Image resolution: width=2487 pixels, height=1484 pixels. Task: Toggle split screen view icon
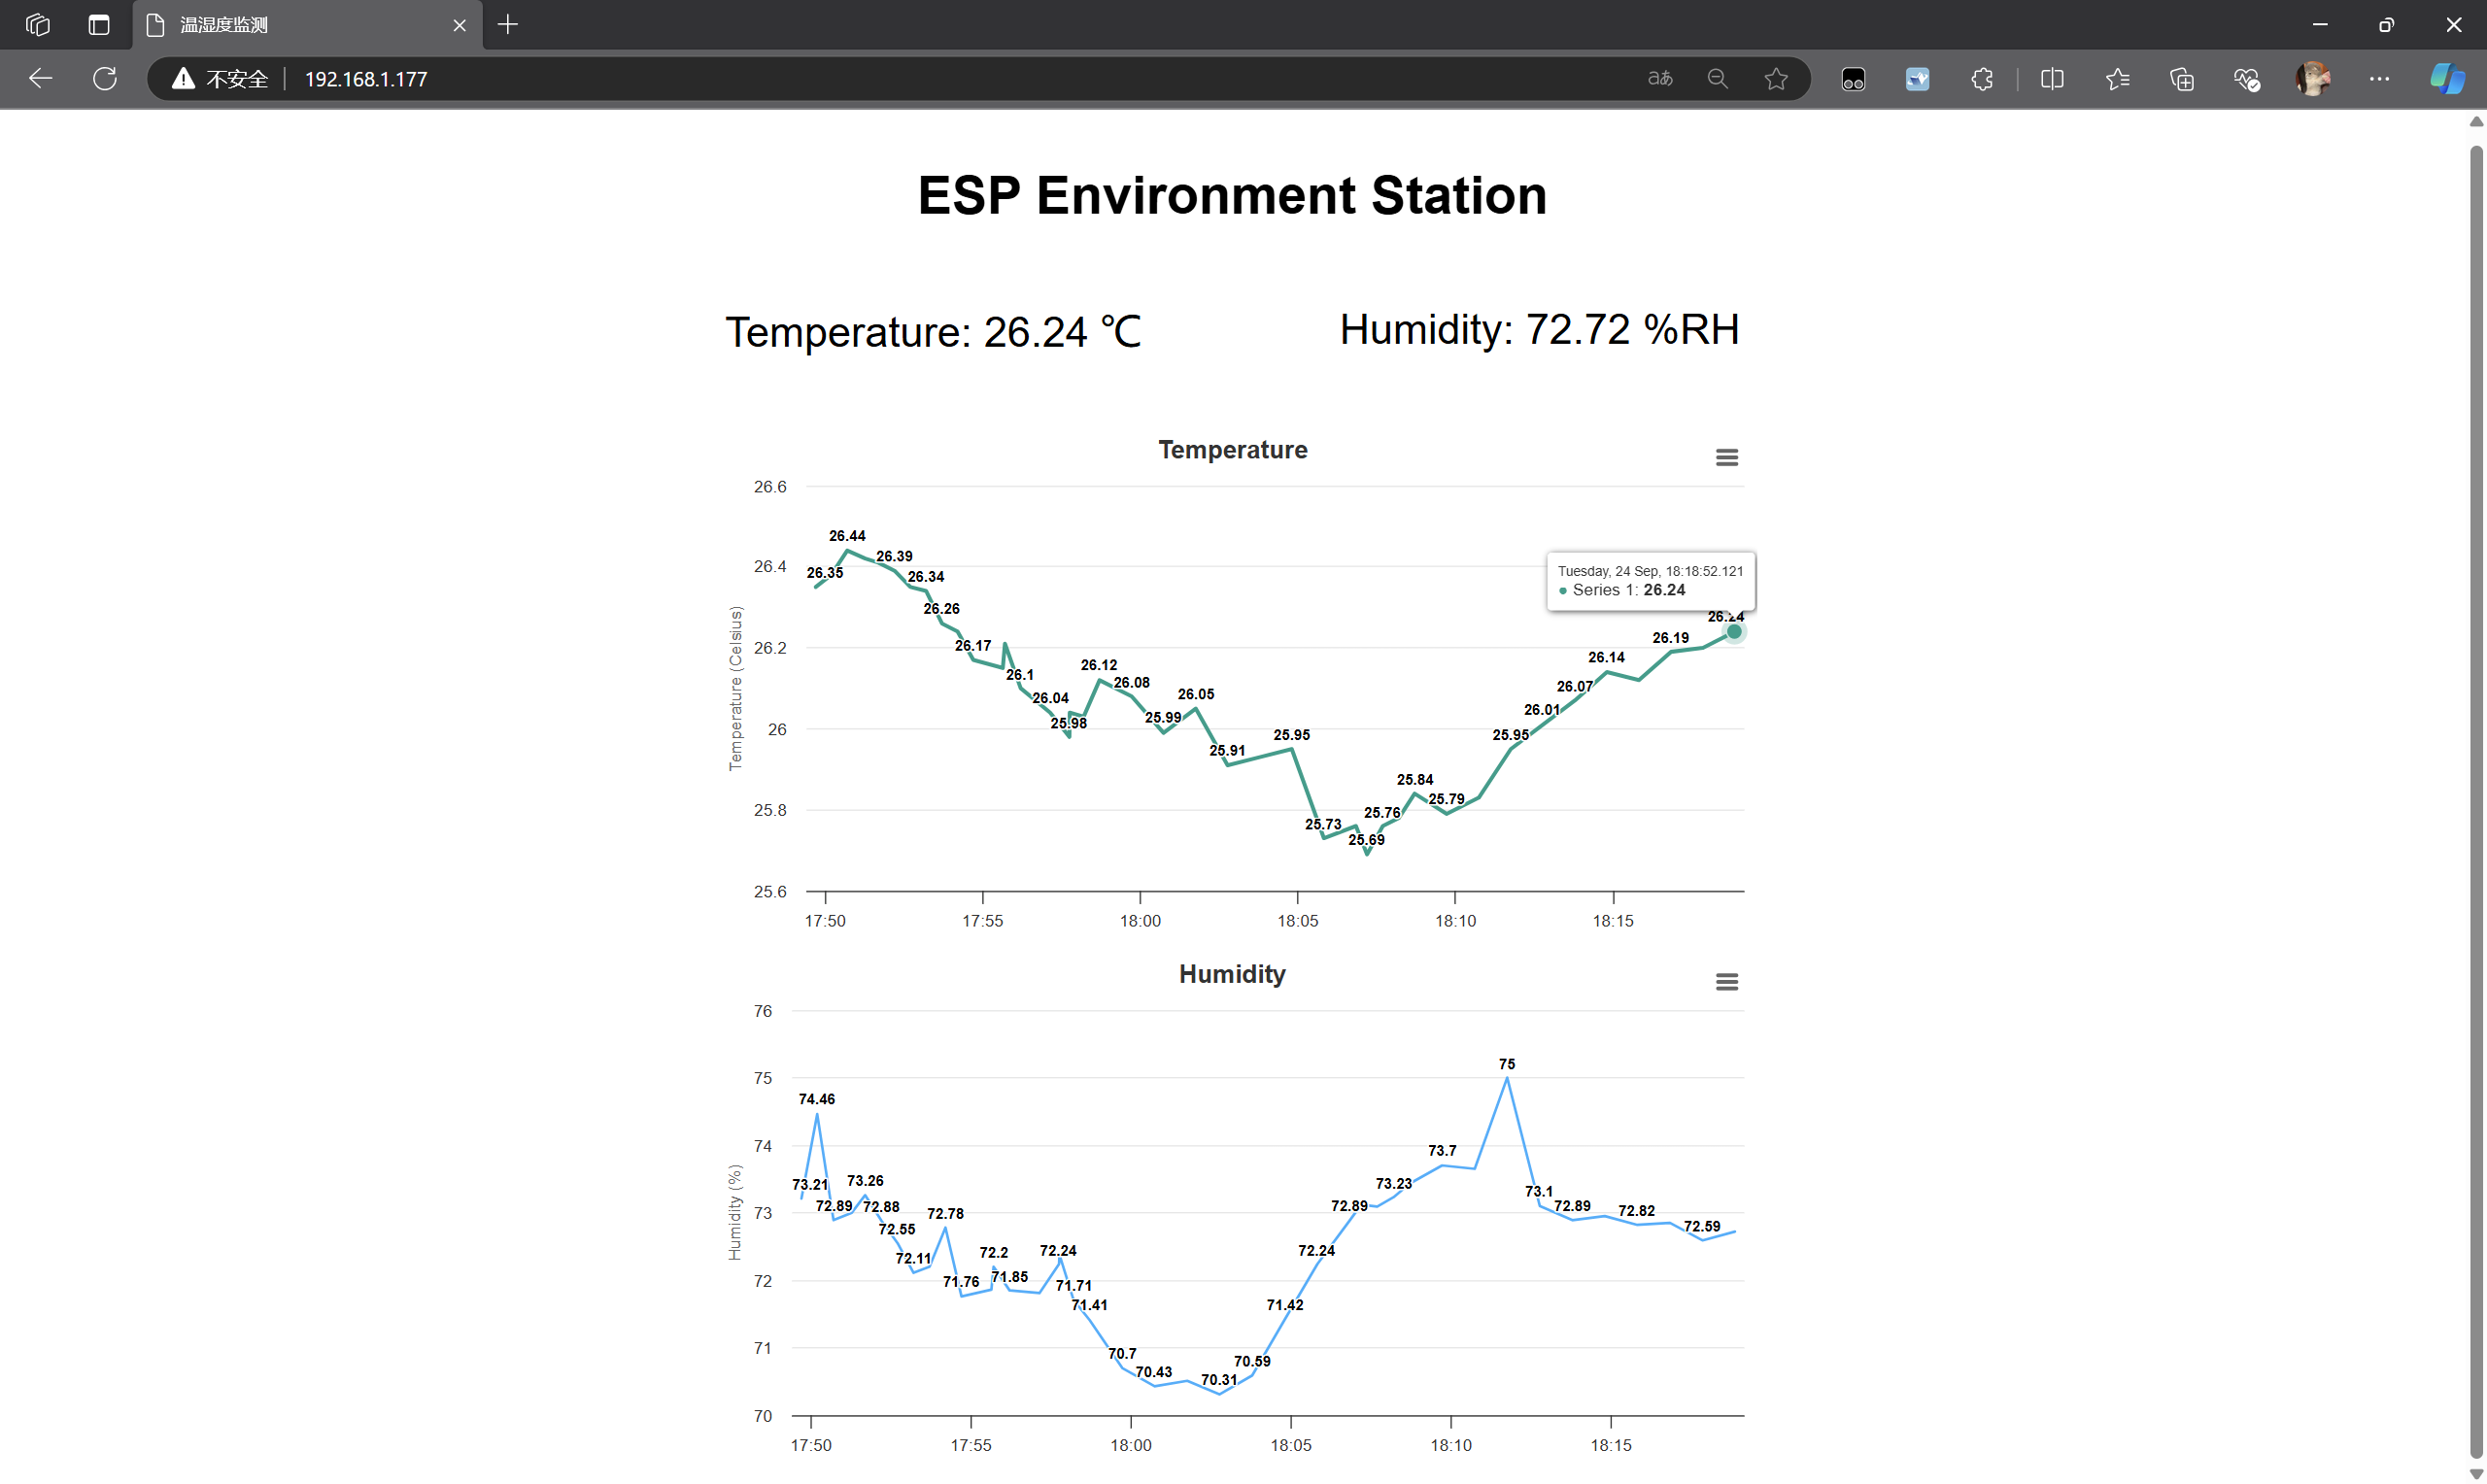pos(2051,78)
